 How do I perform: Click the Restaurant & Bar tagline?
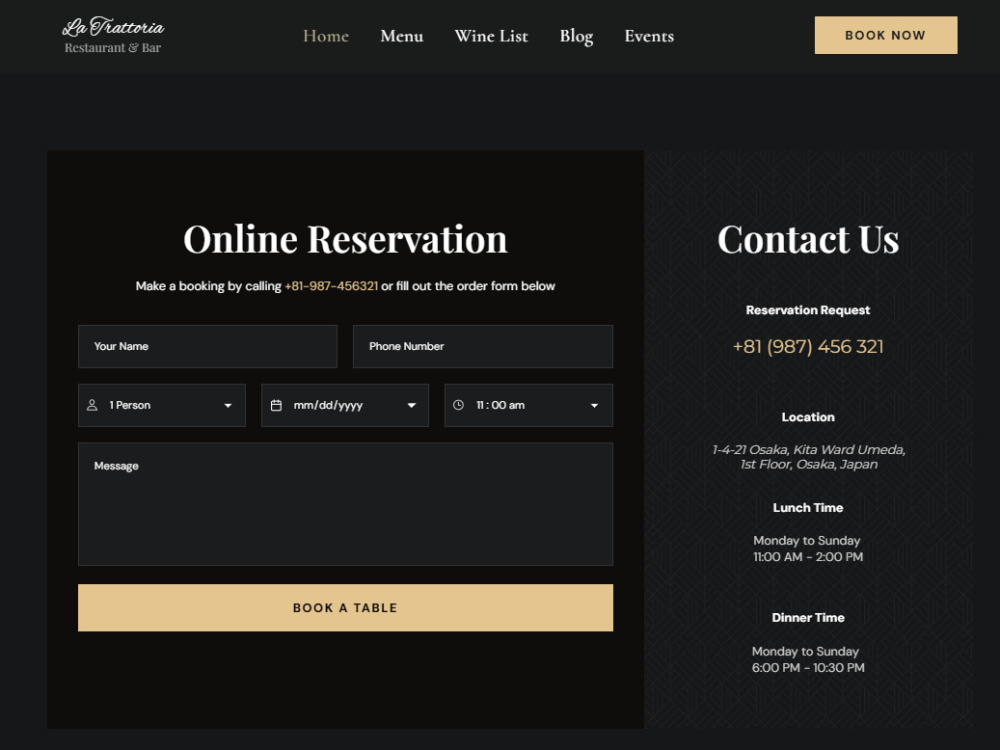113,48
